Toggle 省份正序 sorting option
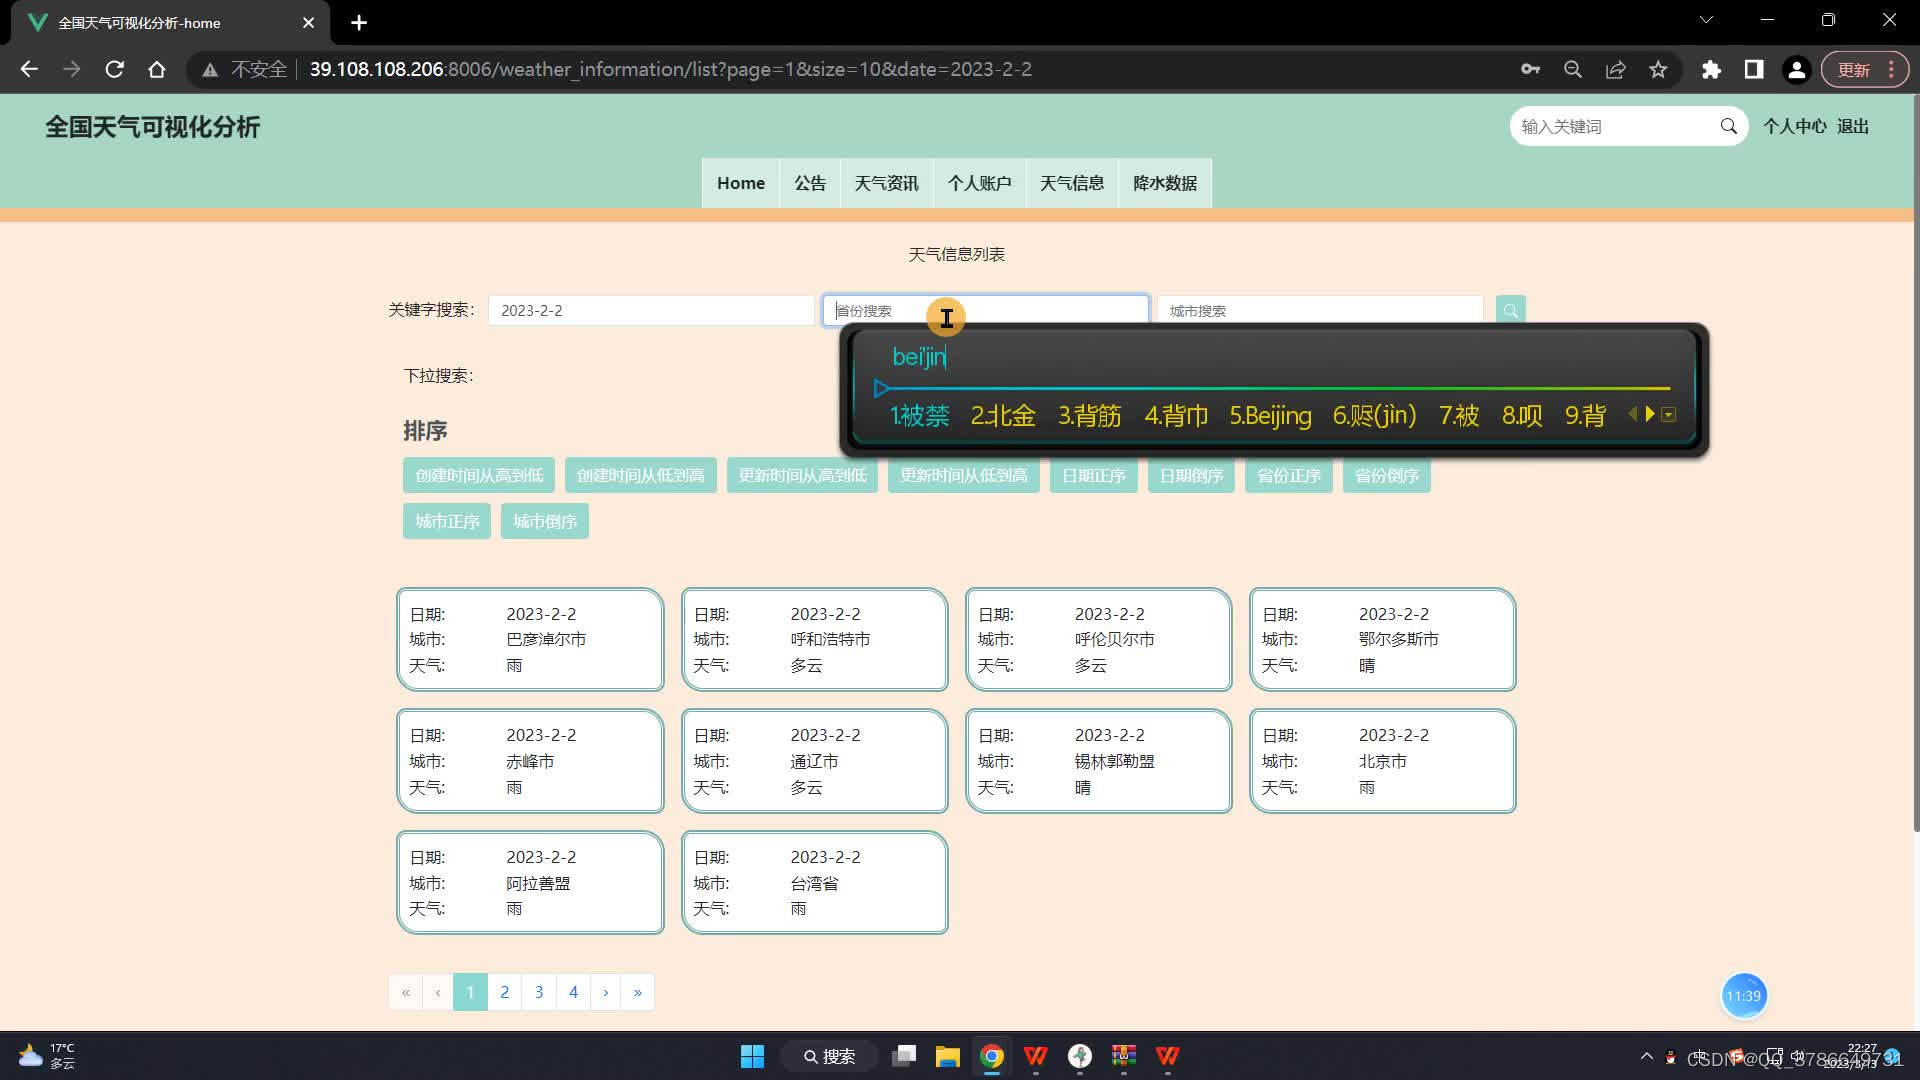Viewport: 1920px width, 1080px height. (1288, 475)
